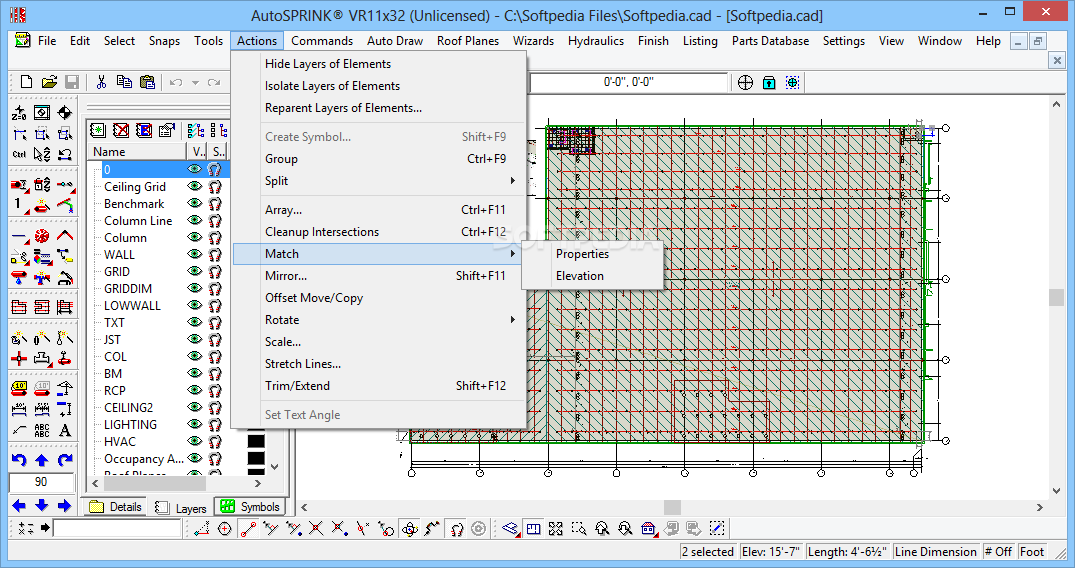Click the blue right arrow nudge button
This screenshot has width=1075, height=568.
coord(65,506)
